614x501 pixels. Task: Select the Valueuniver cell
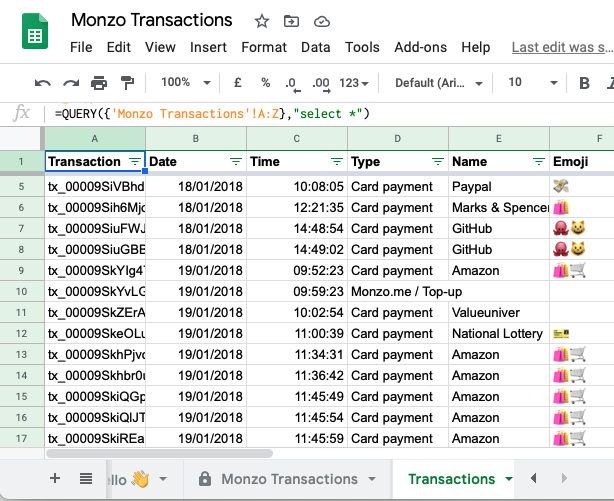[x=499, y=313]
